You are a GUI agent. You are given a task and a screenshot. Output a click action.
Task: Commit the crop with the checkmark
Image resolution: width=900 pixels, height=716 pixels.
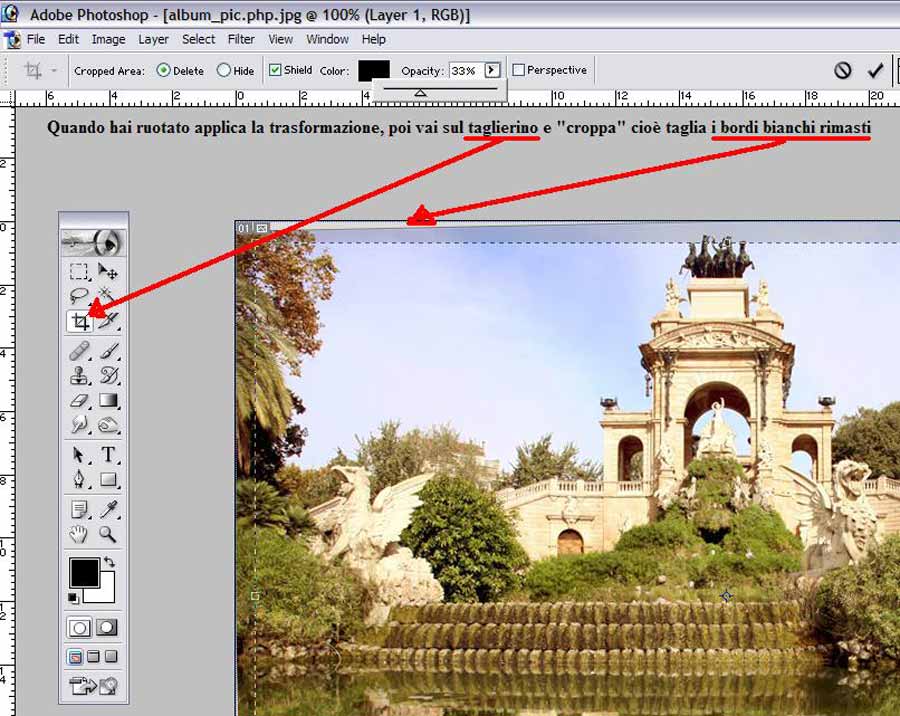pos(875,70)
